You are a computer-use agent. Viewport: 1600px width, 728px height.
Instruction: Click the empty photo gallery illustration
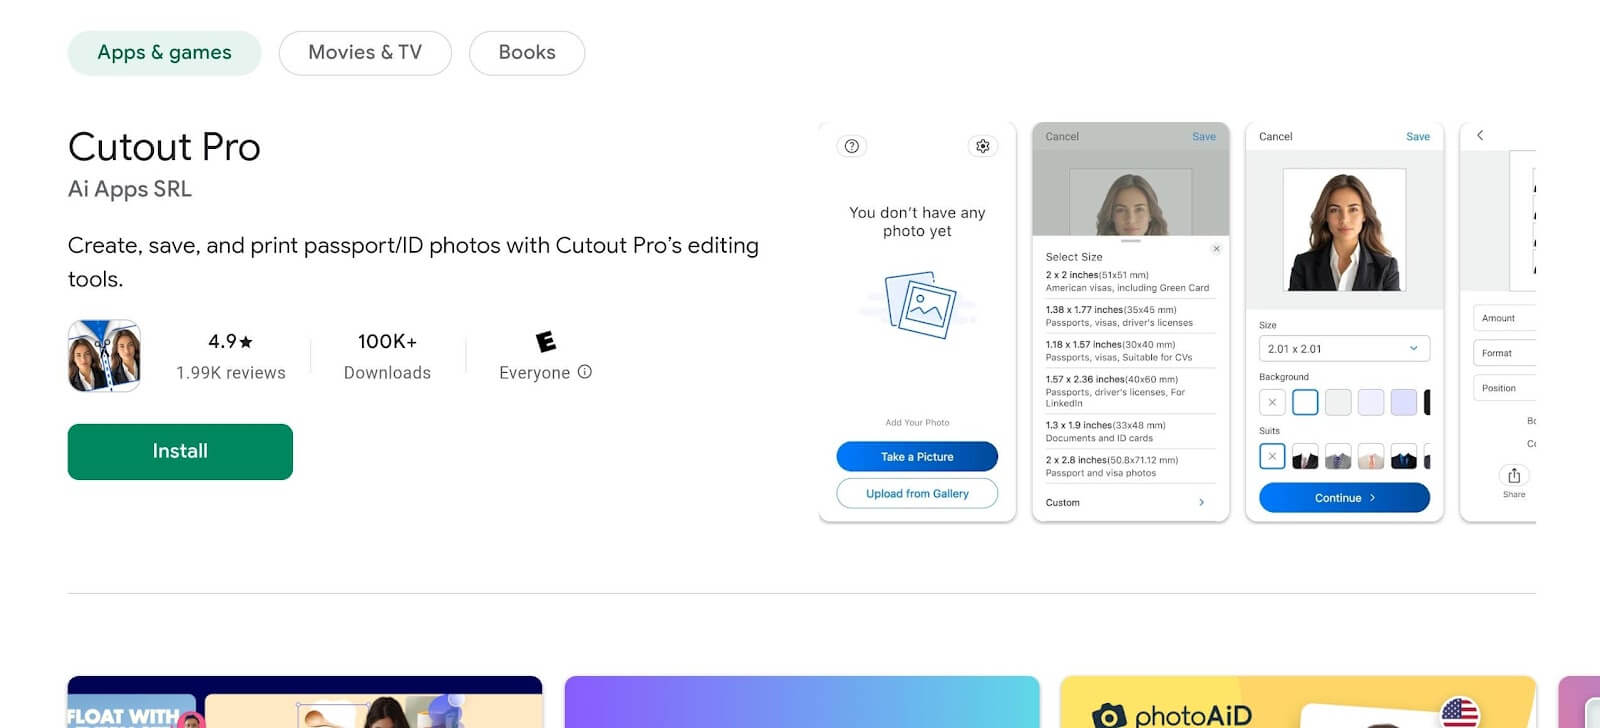point(921,305)
